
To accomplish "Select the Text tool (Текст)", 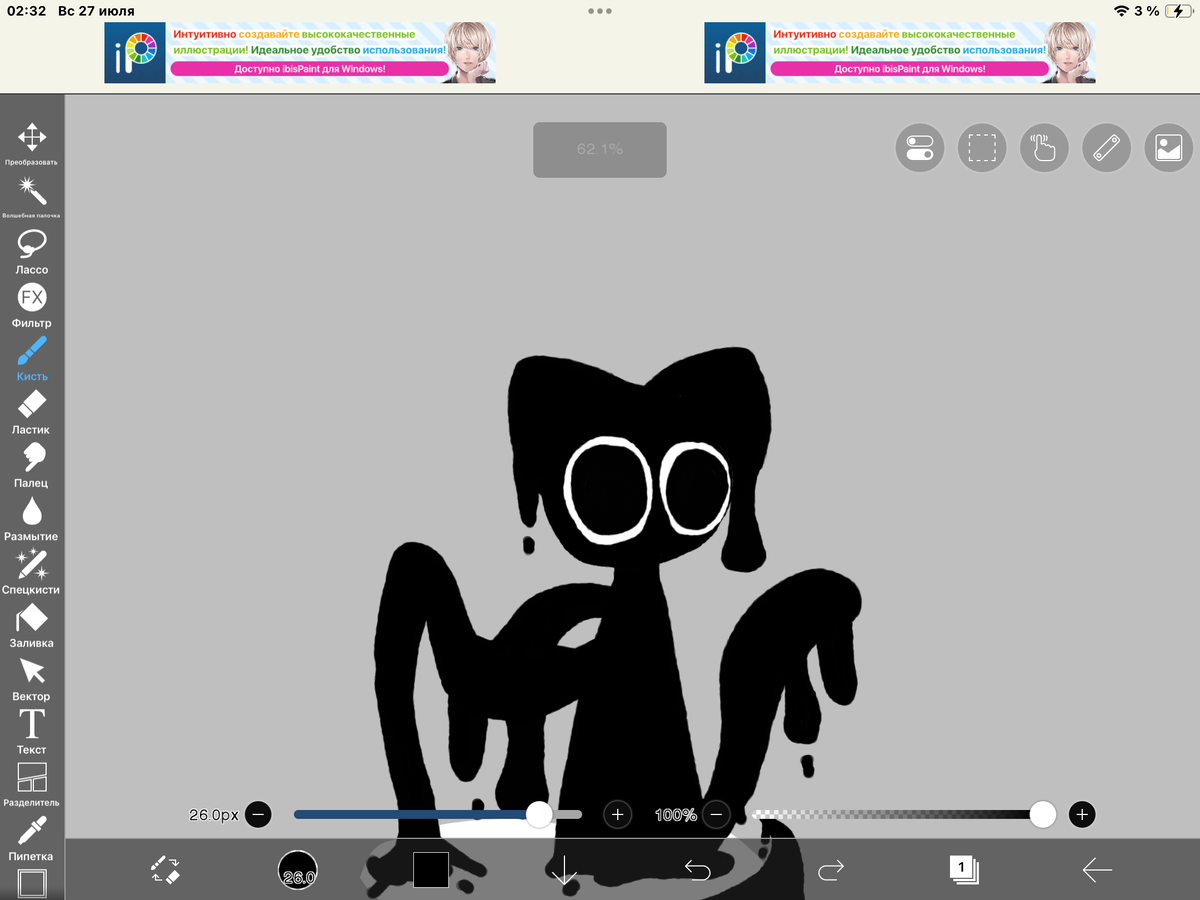I will click(x=32, y=731).
